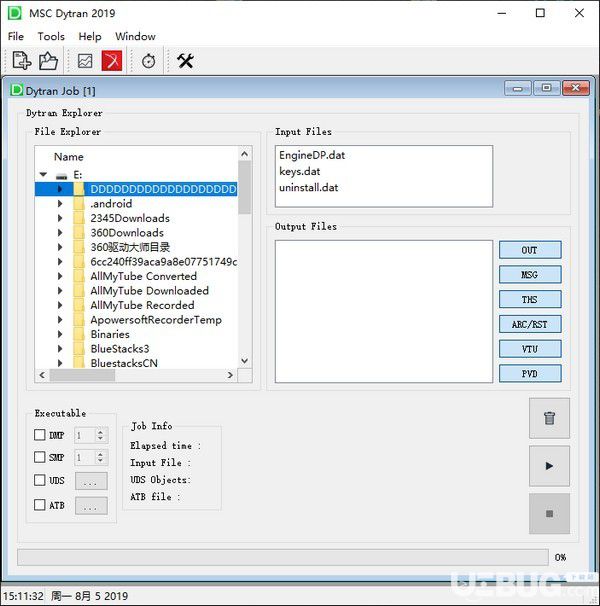Minimize the Dytran Job sub-window

518,88
